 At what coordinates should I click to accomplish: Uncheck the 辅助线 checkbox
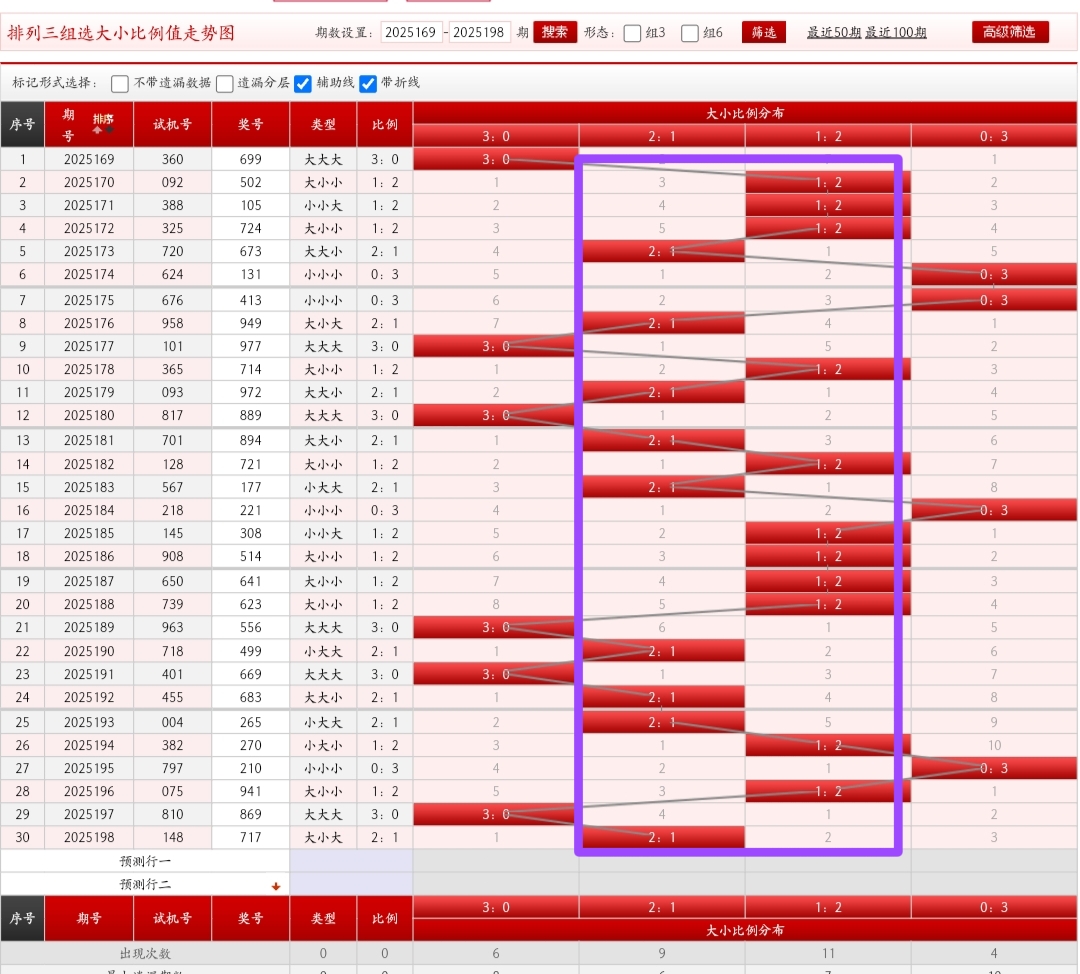pos(303,83)
